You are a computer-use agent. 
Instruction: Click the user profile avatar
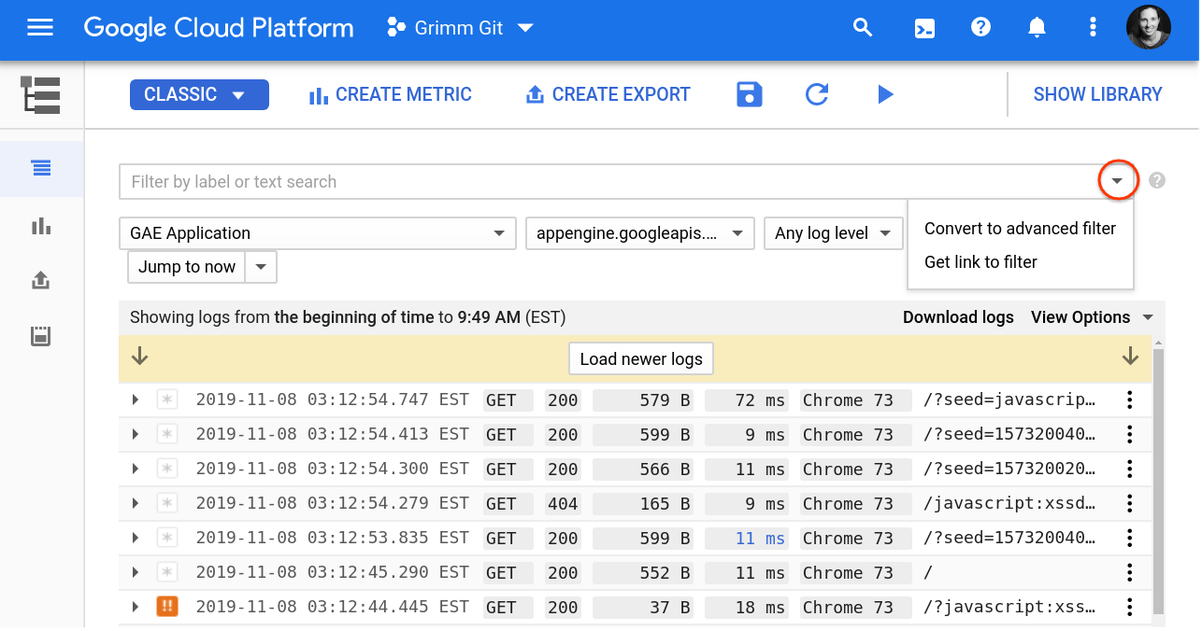click(1149, 28)
